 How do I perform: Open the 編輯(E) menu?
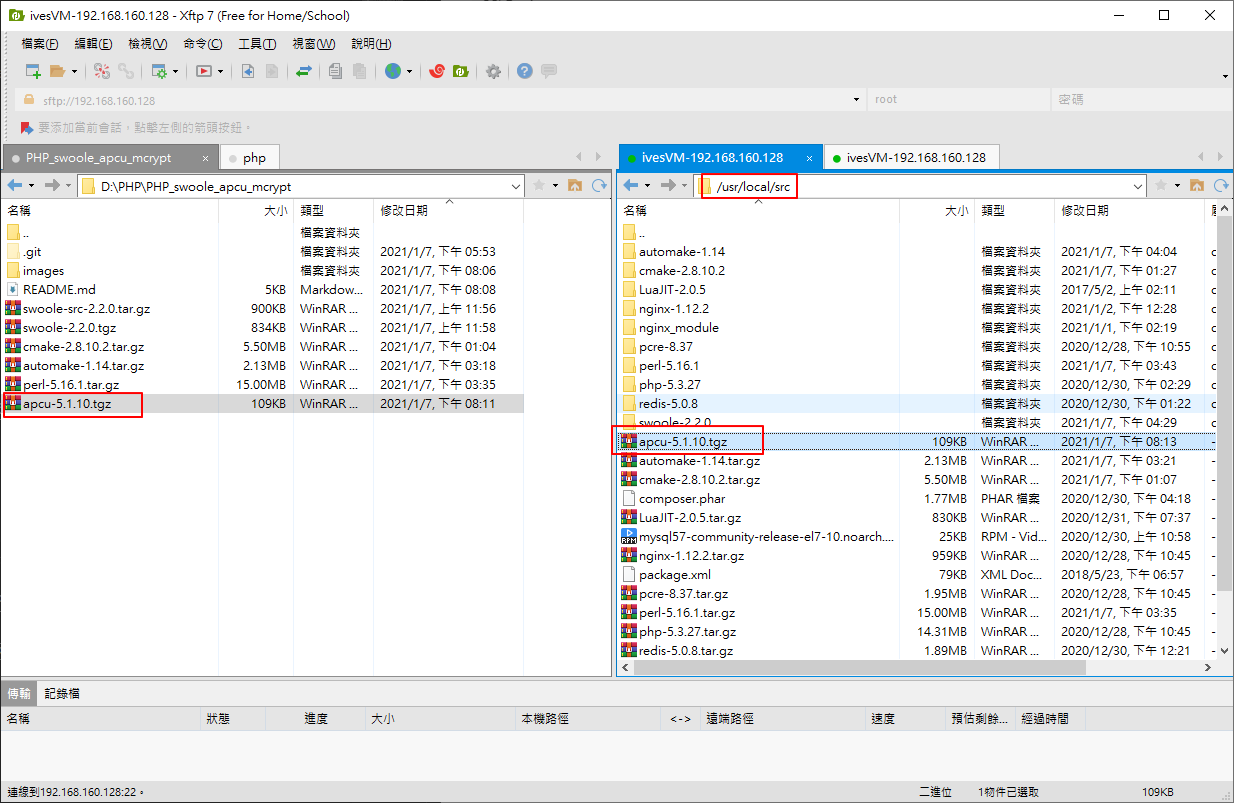[x=93, y=44]
